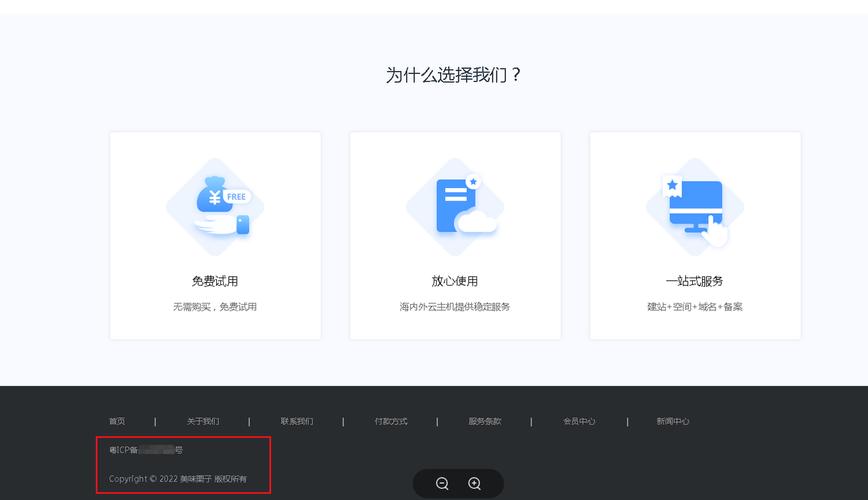This screenshot has width=868, height=500.
Task: Click the 粤ICP备 record number link
Action: click(146, 450)
